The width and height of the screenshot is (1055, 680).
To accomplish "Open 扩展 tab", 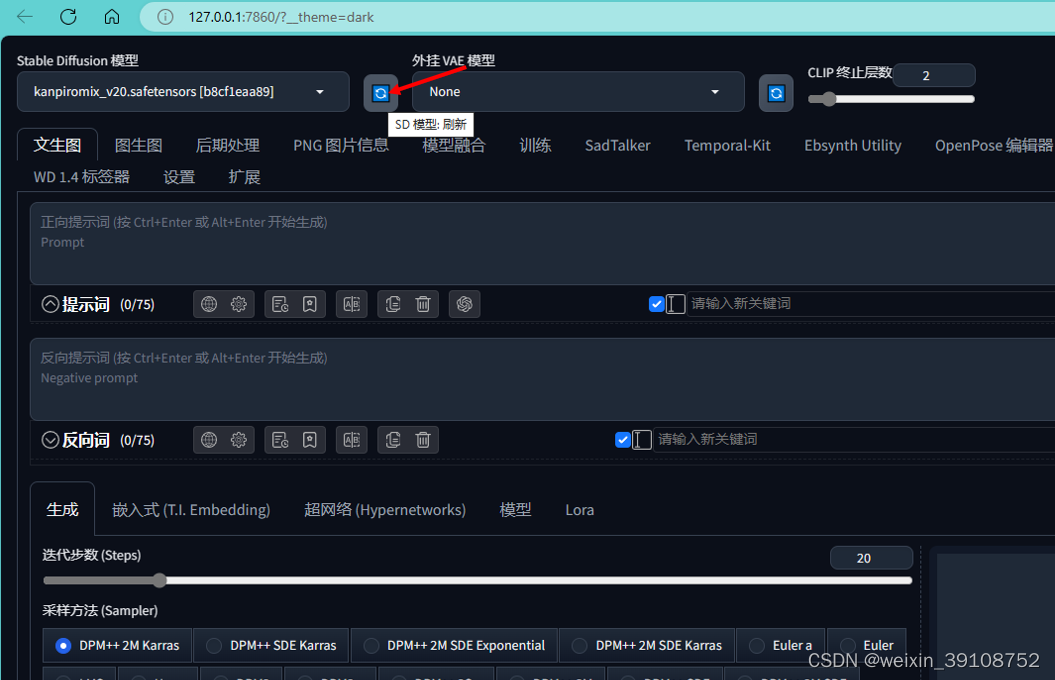I will coord(244,177).
